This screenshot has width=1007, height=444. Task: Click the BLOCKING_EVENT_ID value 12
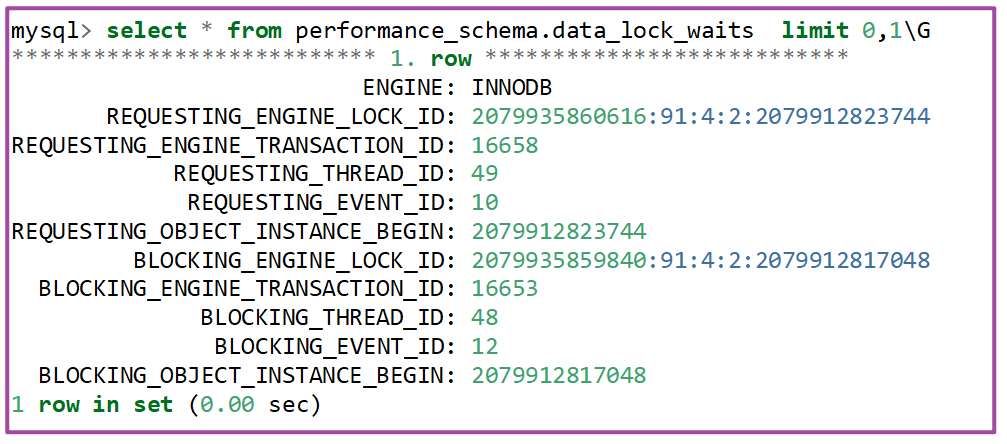click(x=485, y=347)
